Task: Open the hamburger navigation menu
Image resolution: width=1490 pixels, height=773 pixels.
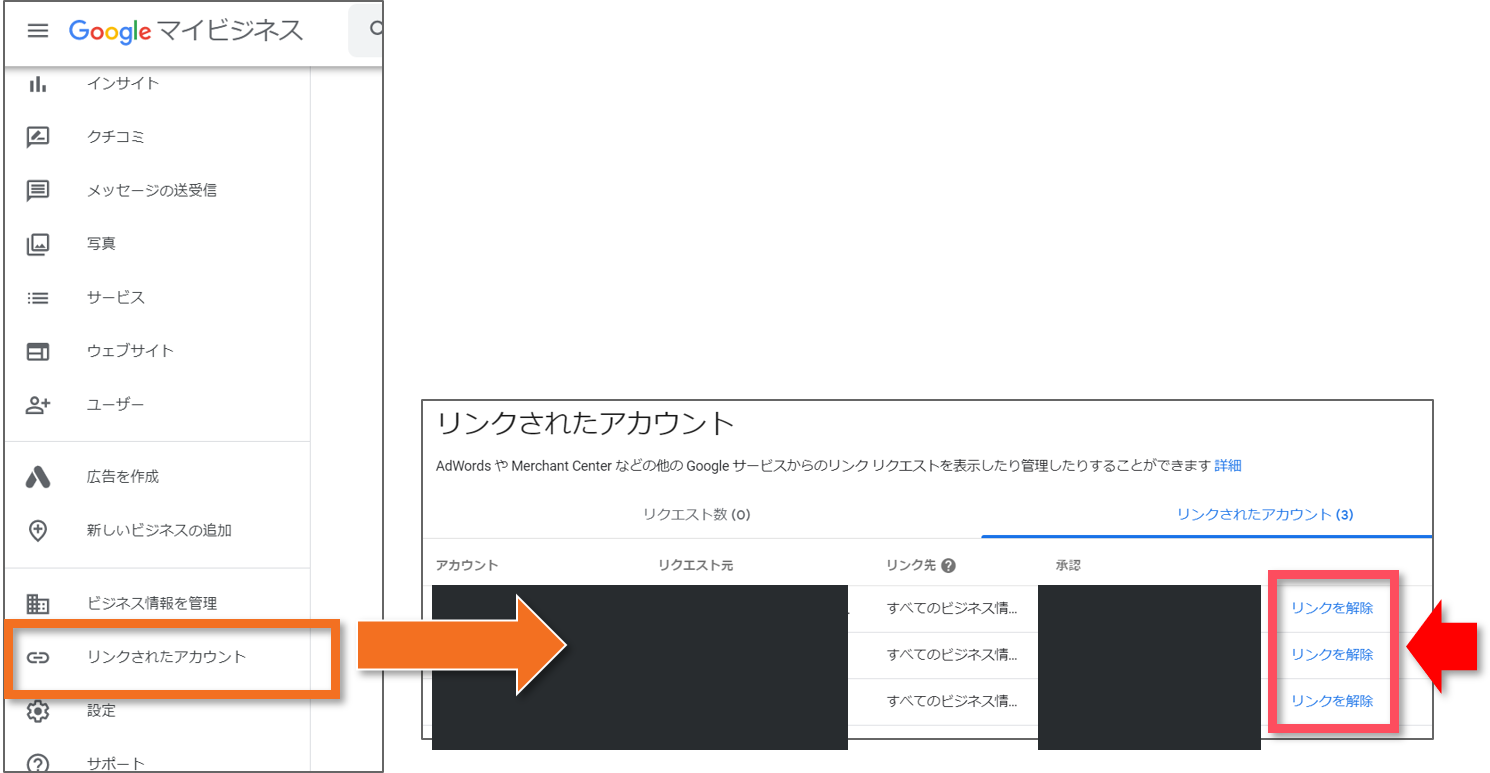Action: point(38,31)
